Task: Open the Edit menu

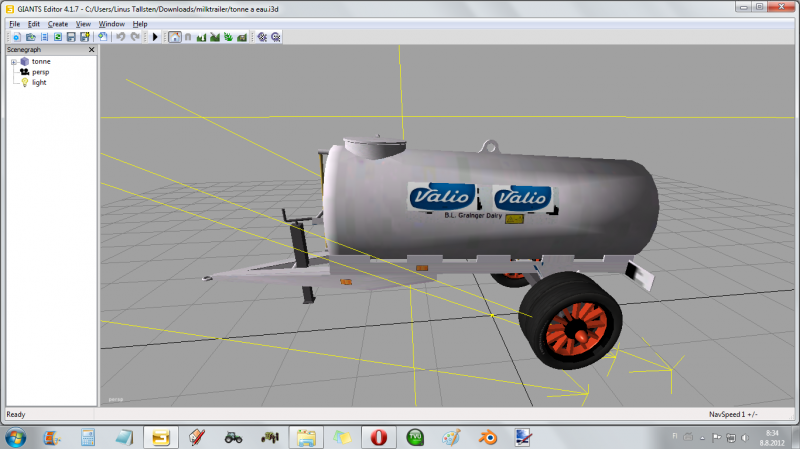Action: click(x=34, y=24)
